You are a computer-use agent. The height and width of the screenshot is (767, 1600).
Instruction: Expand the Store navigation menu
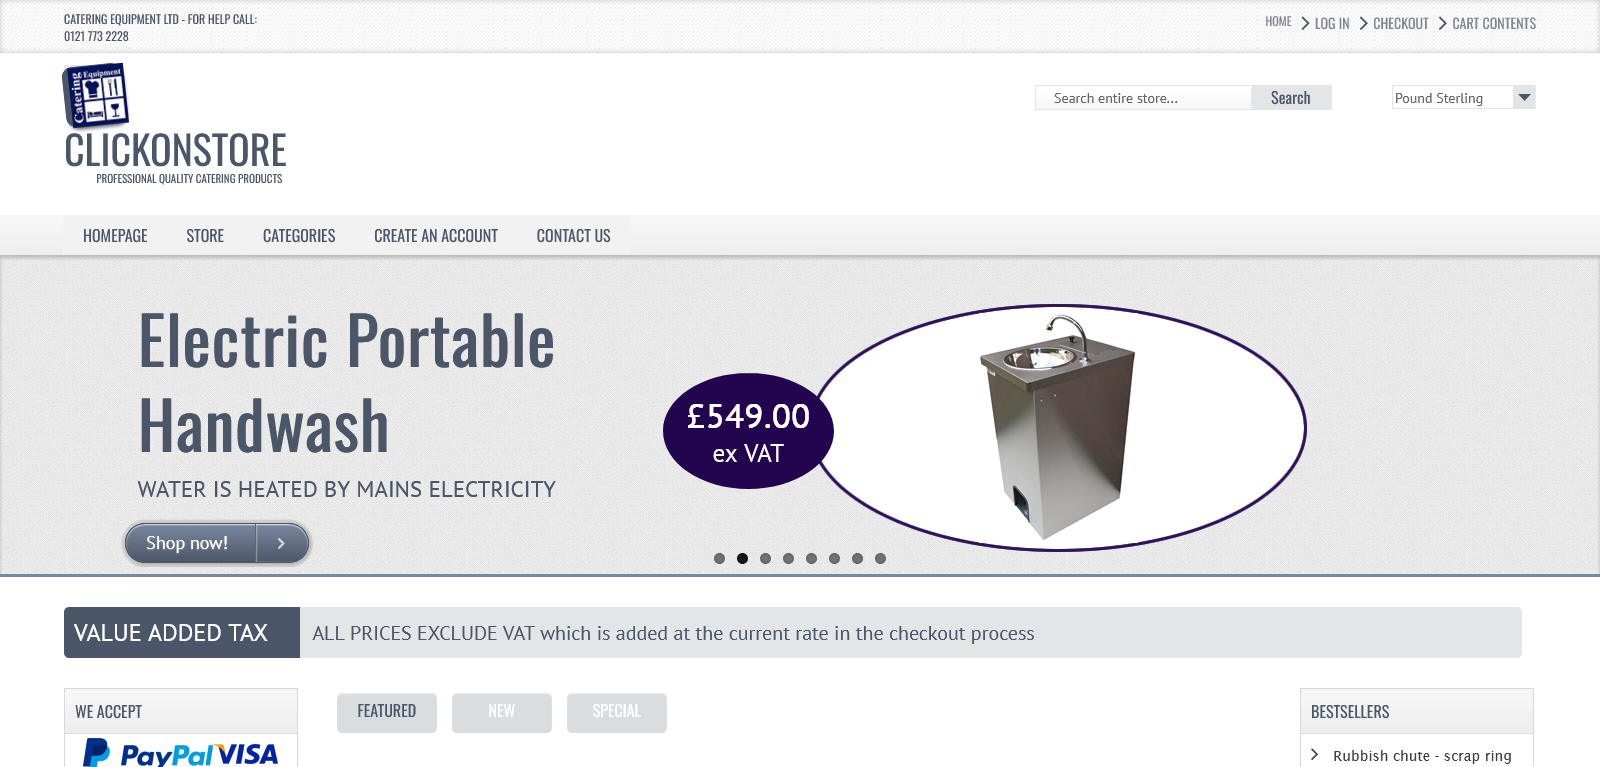(205, 236)
